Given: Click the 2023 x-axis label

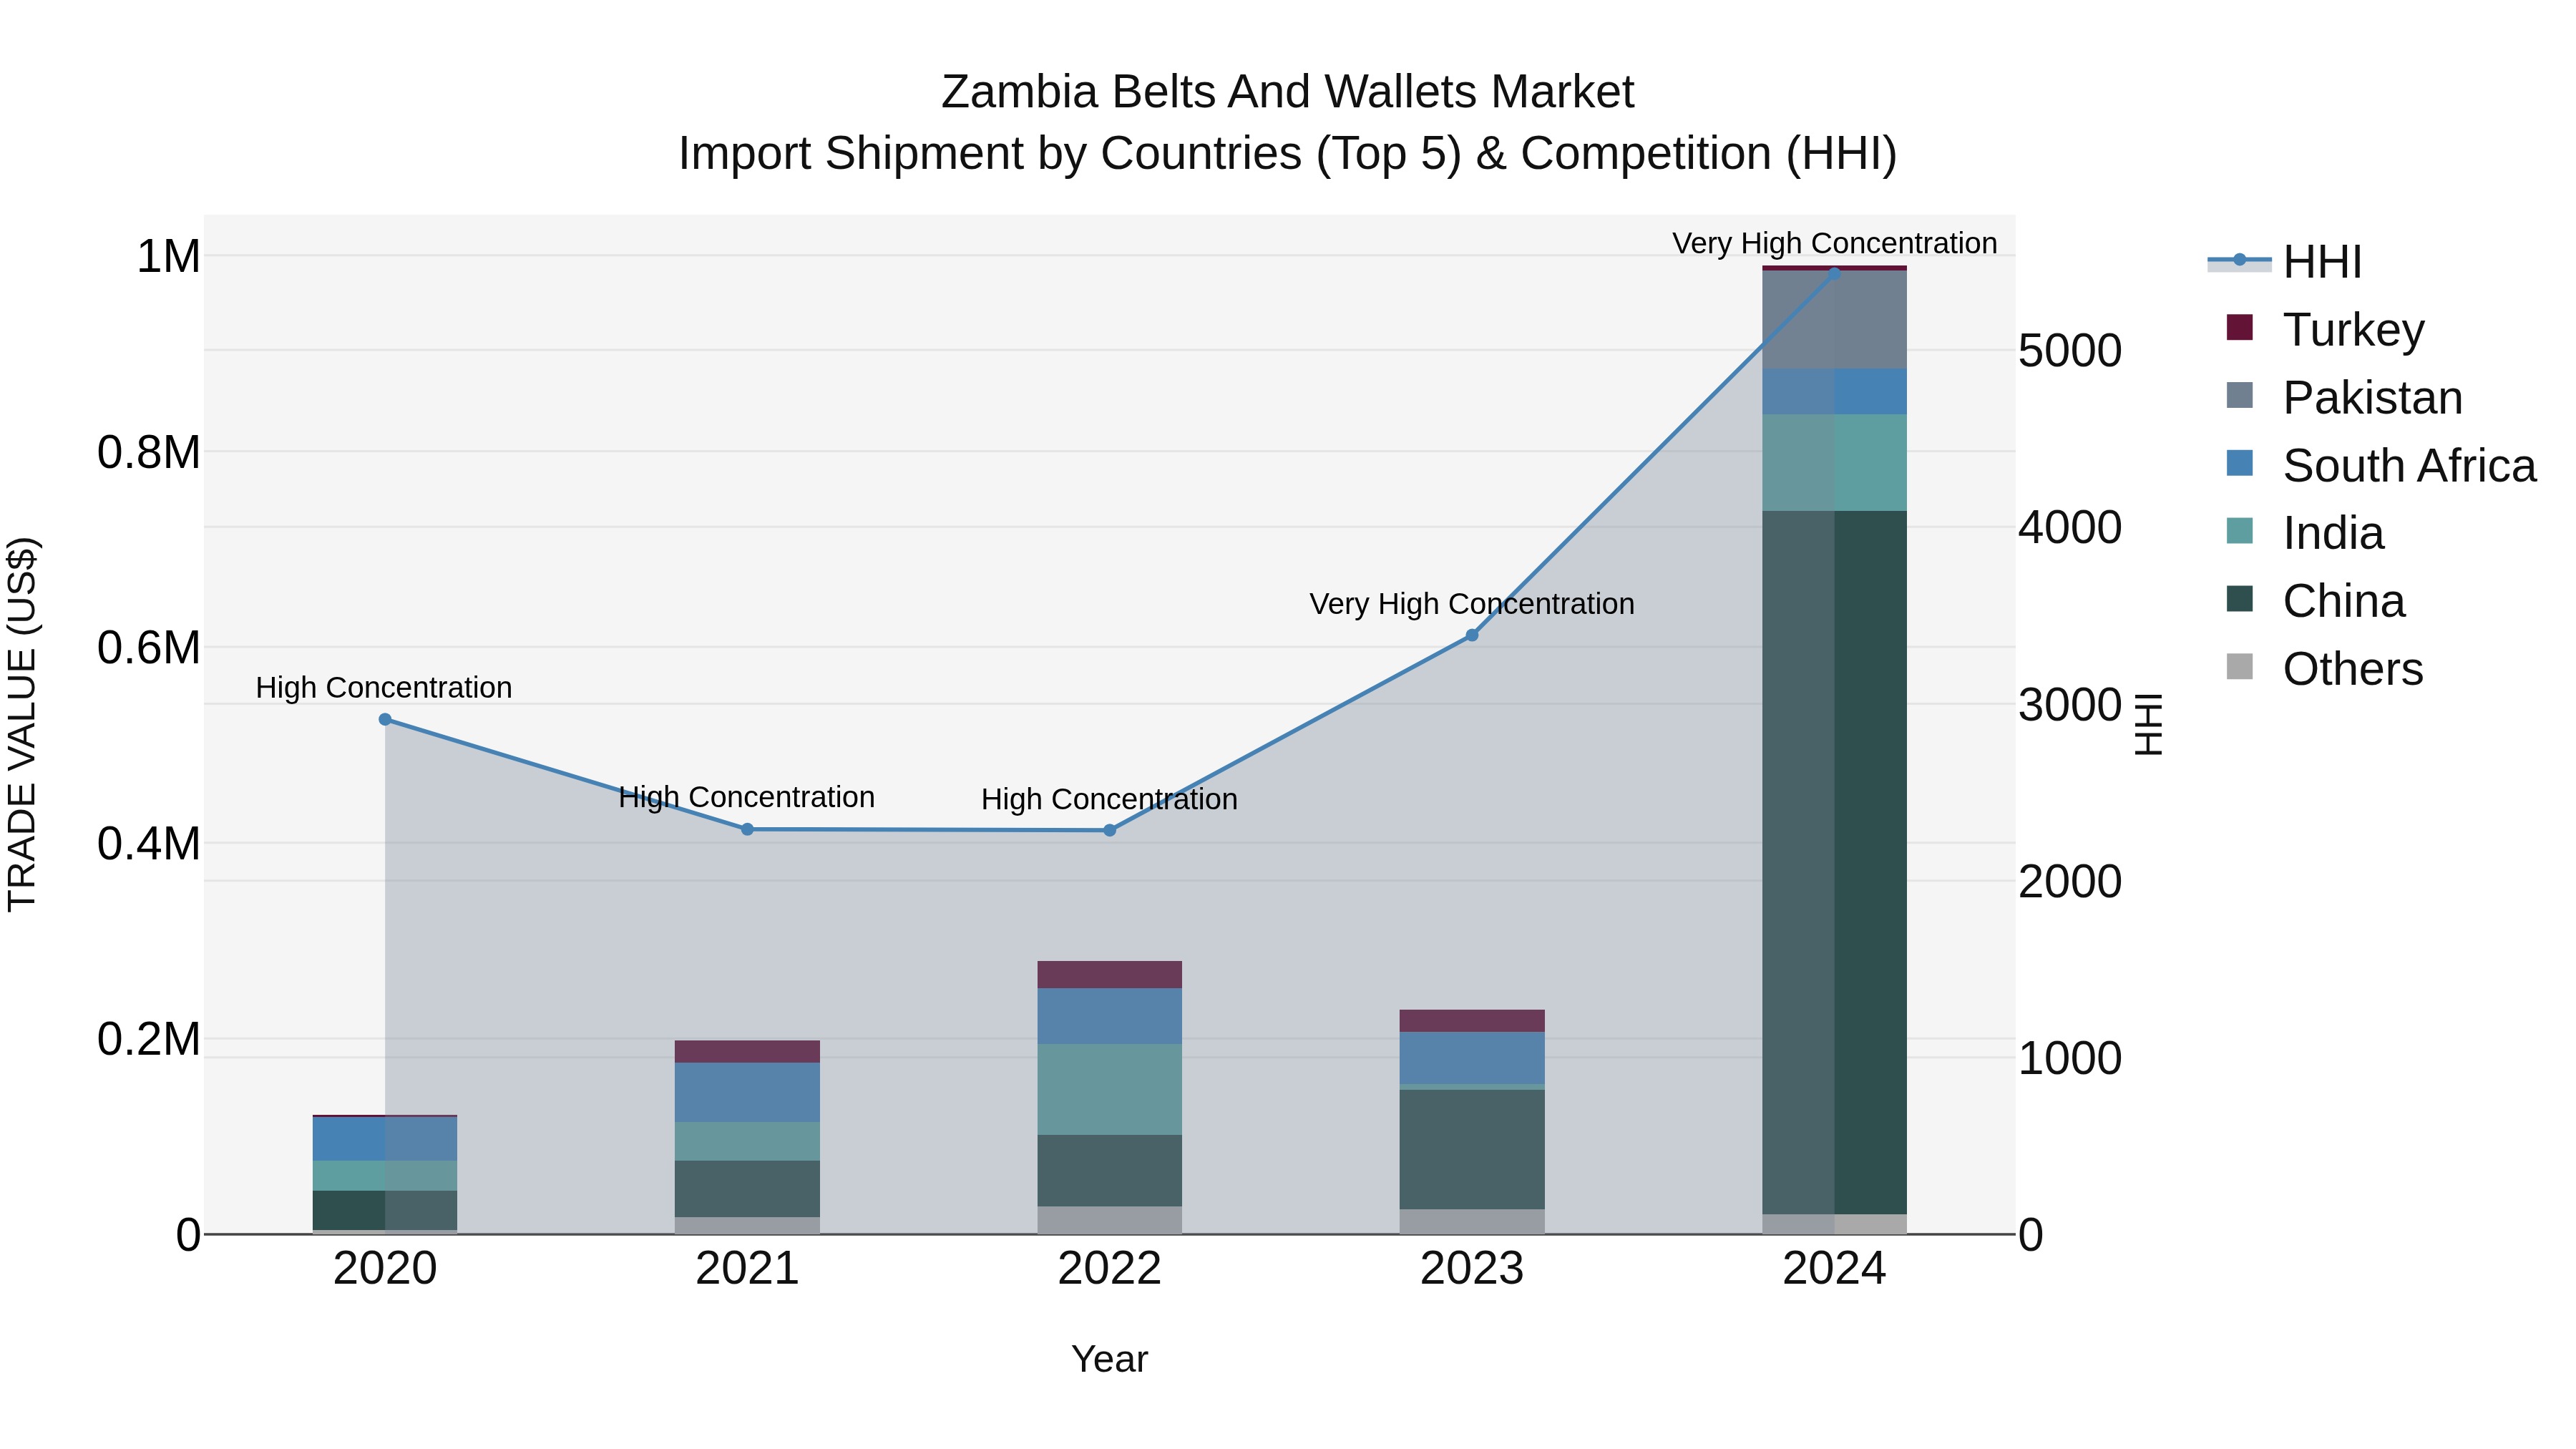Looking at the screenshot, I should click(1472, 1269).
